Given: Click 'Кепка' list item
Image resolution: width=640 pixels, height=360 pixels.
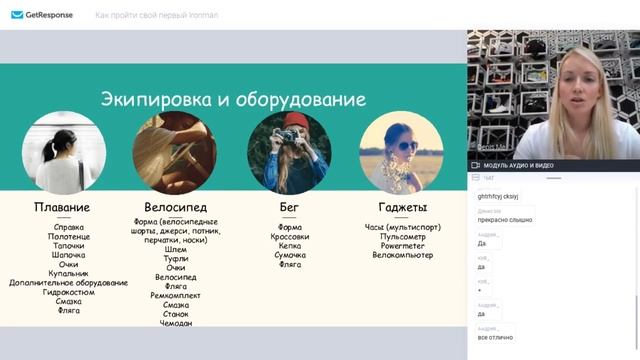Looking at the screenshot, I should (x=289, y=246).
